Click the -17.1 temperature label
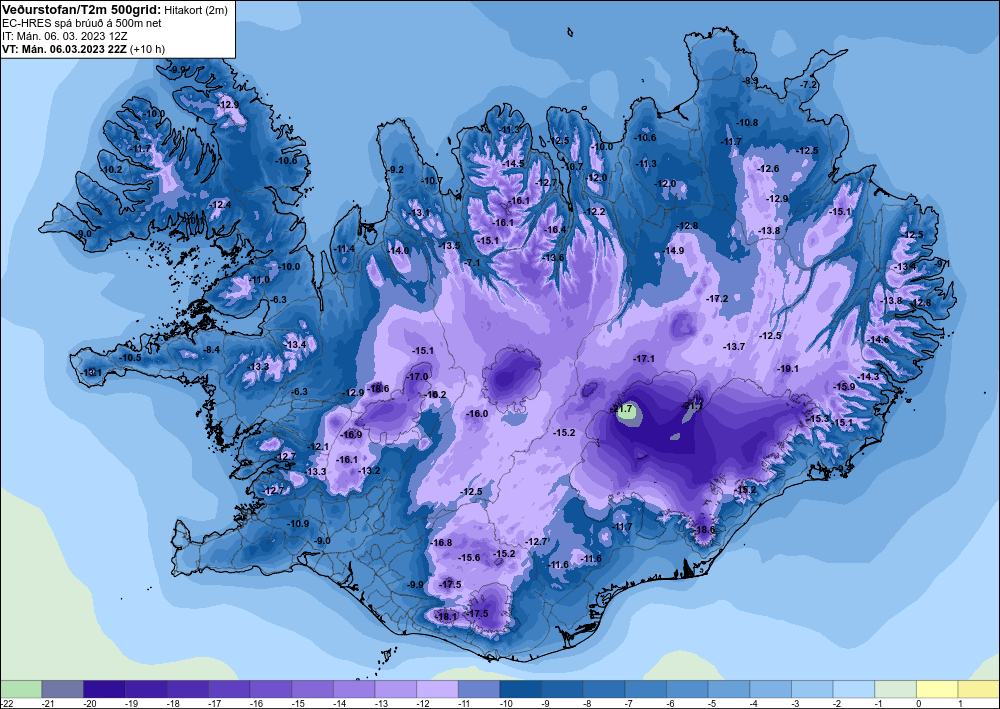 pos(644,359)
